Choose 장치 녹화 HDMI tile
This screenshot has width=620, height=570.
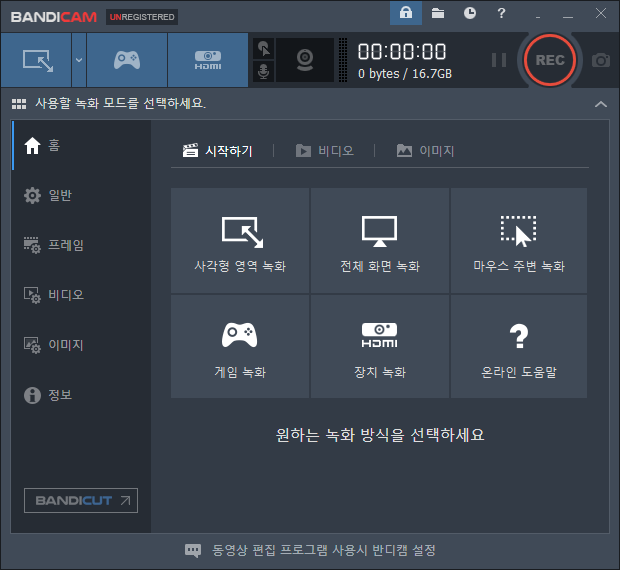[380, 346]
